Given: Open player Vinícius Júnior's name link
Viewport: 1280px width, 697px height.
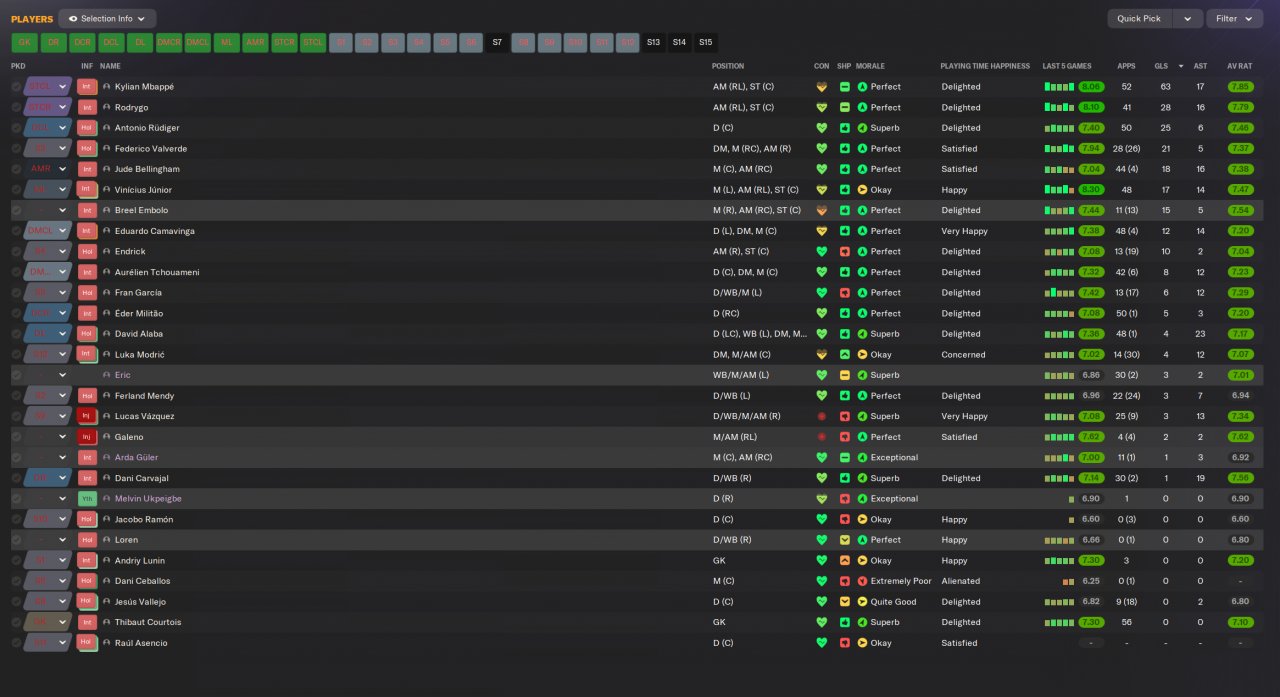Looking at the screenshot, I should click(143, 190).
